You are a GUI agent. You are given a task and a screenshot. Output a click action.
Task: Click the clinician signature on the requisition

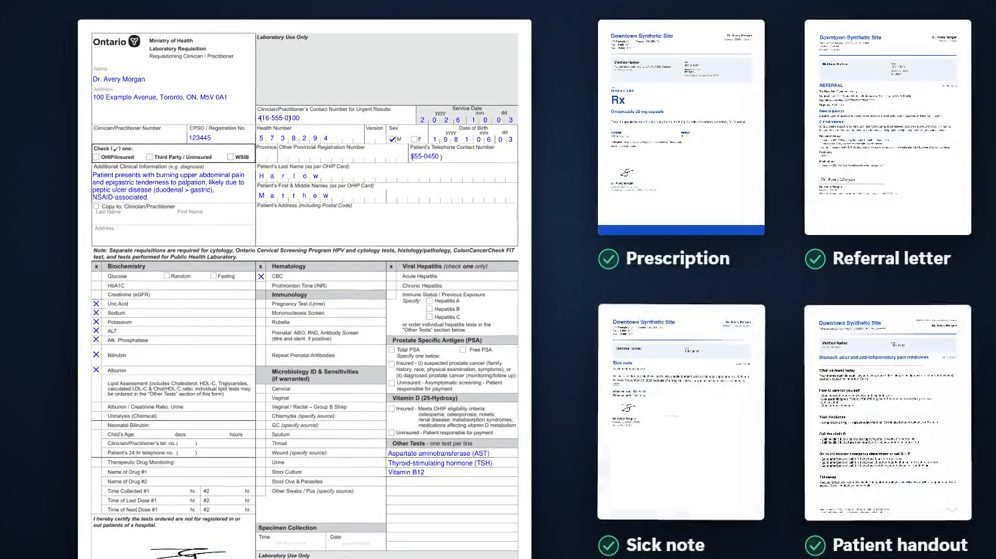[x=188, y=552]
